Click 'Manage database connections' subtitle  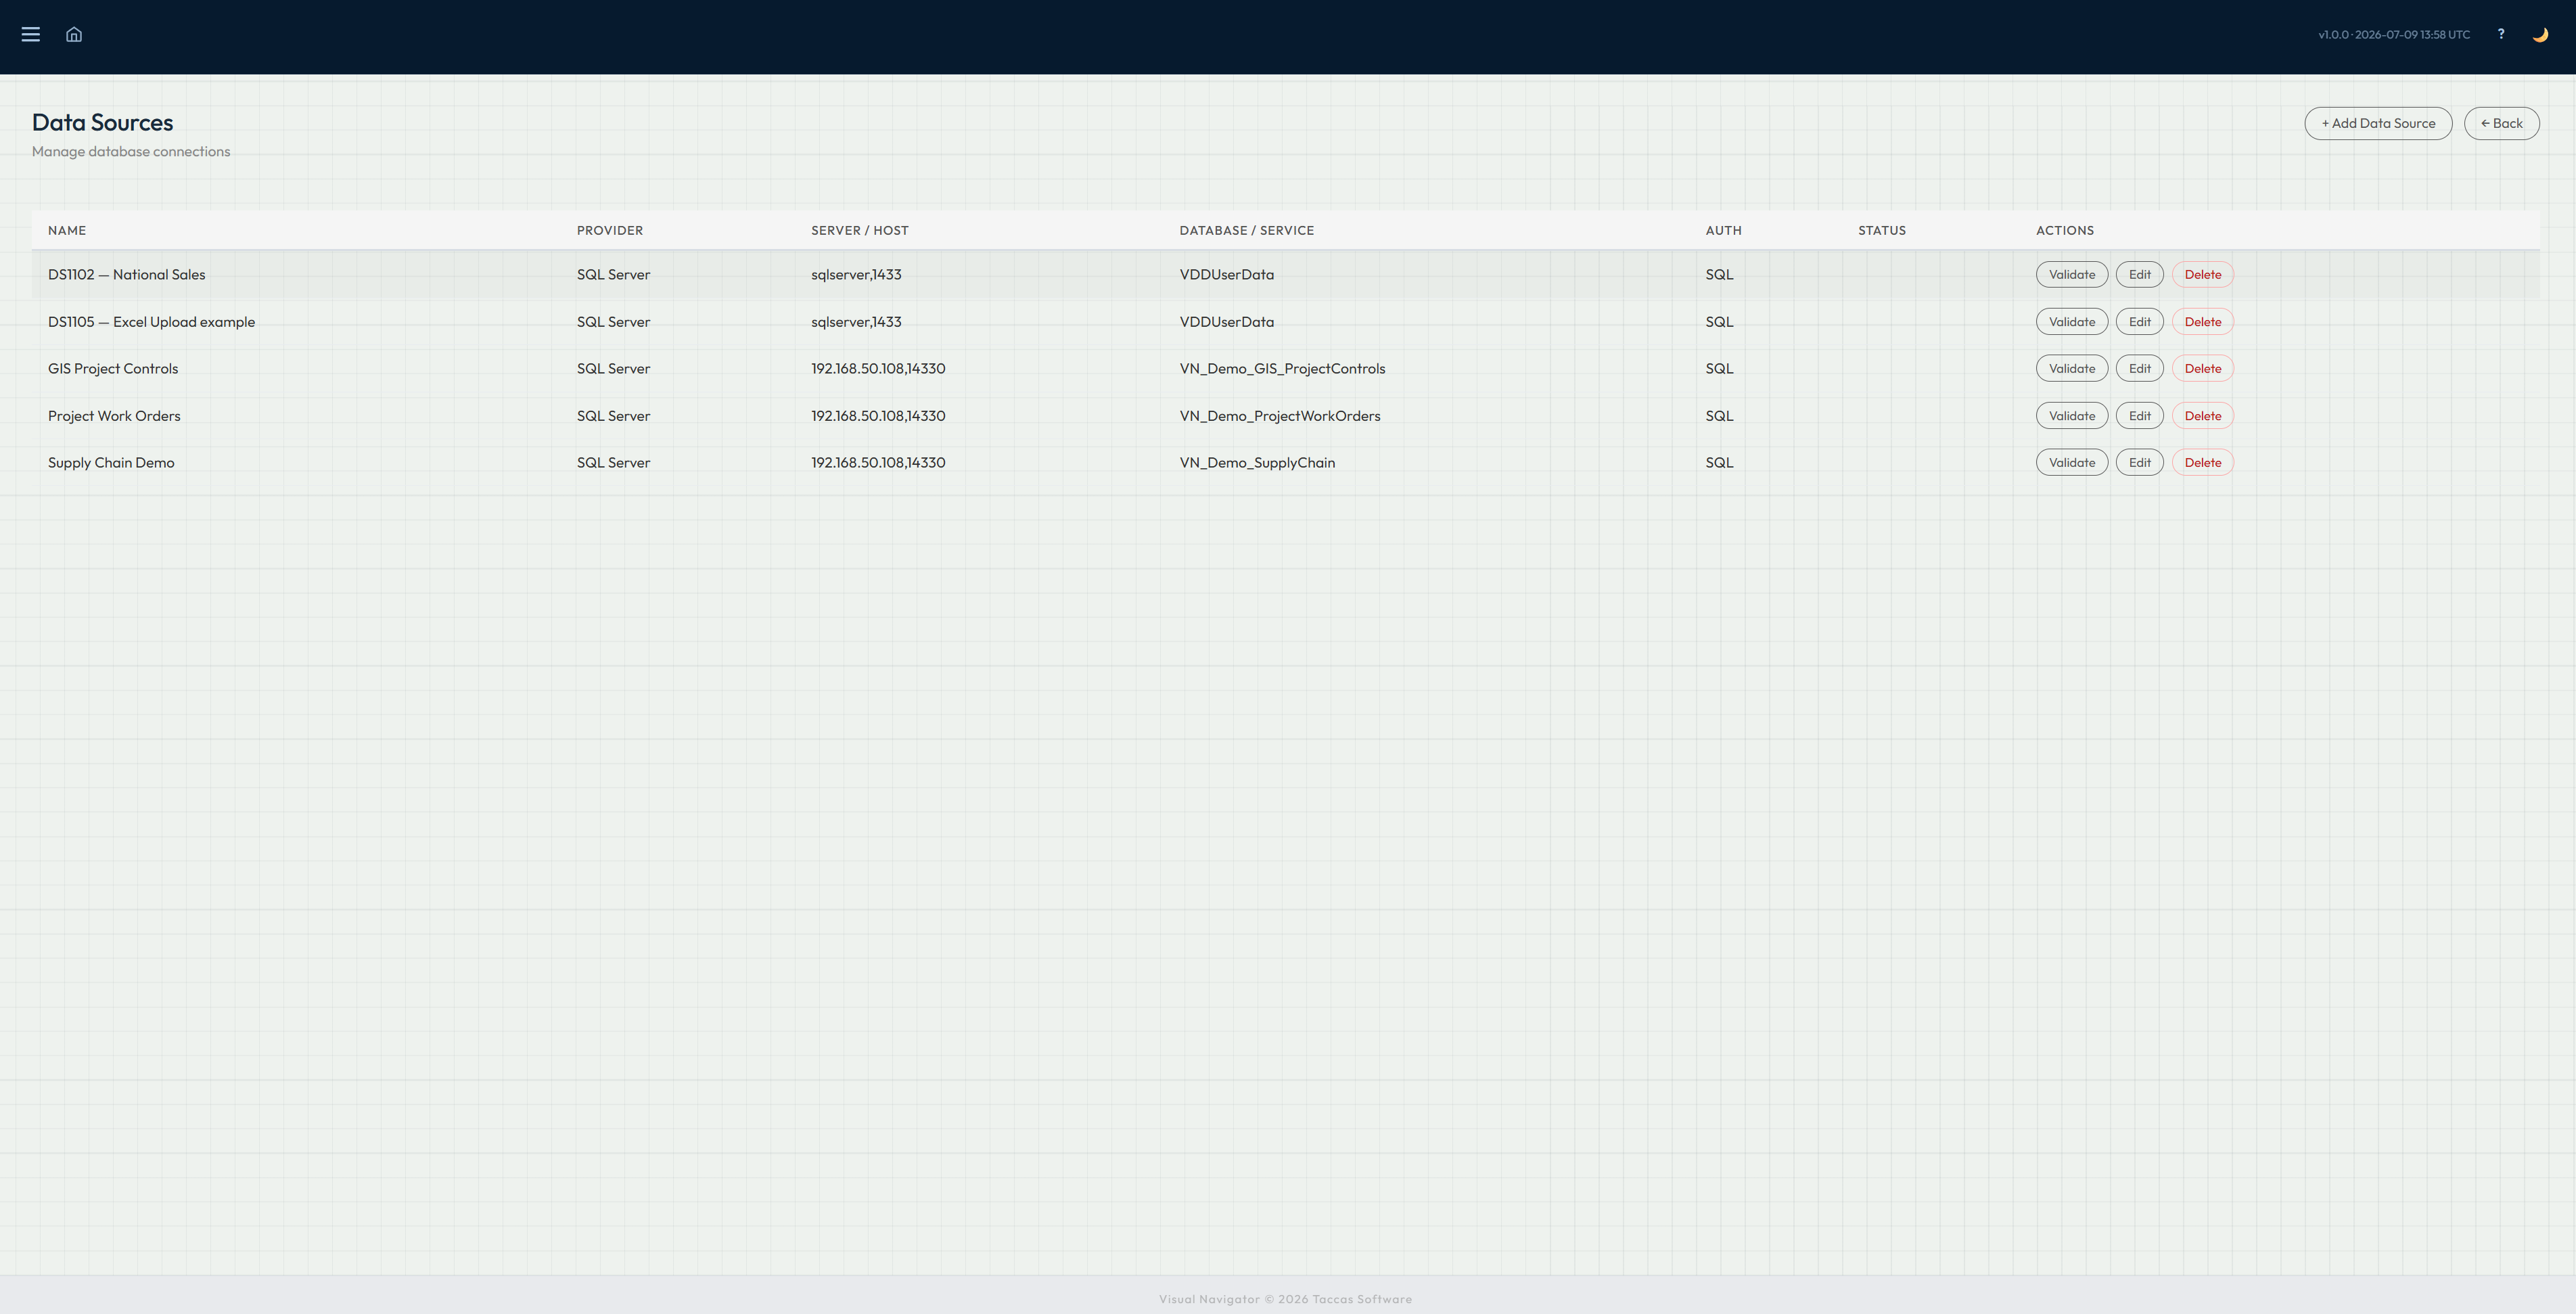[x=131, y=151]
